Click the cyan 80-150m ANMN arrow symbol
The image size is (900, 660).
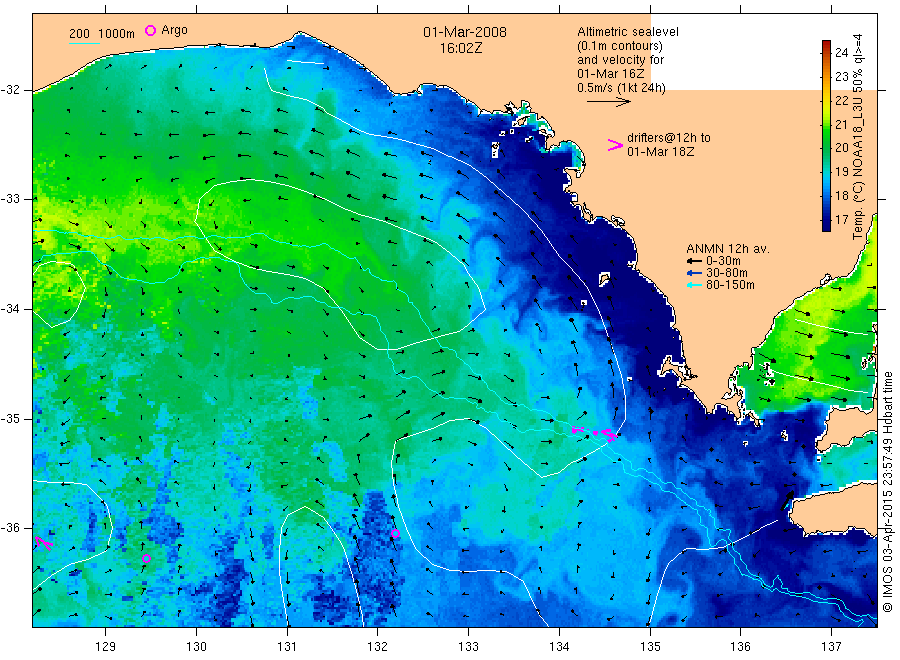[695, 285]
